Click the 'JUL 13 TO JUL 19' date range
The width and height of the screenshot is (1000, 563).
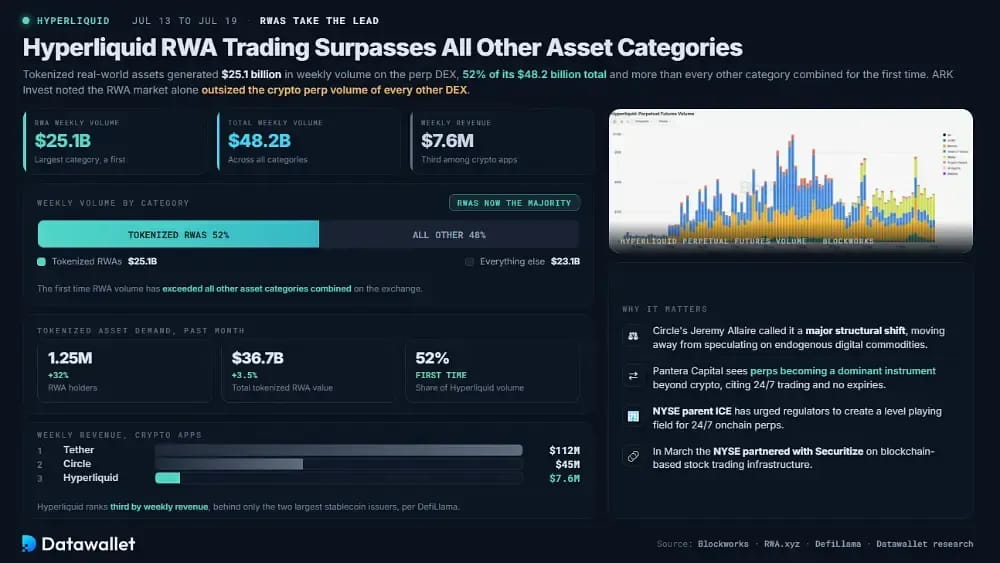click(185, 20)
